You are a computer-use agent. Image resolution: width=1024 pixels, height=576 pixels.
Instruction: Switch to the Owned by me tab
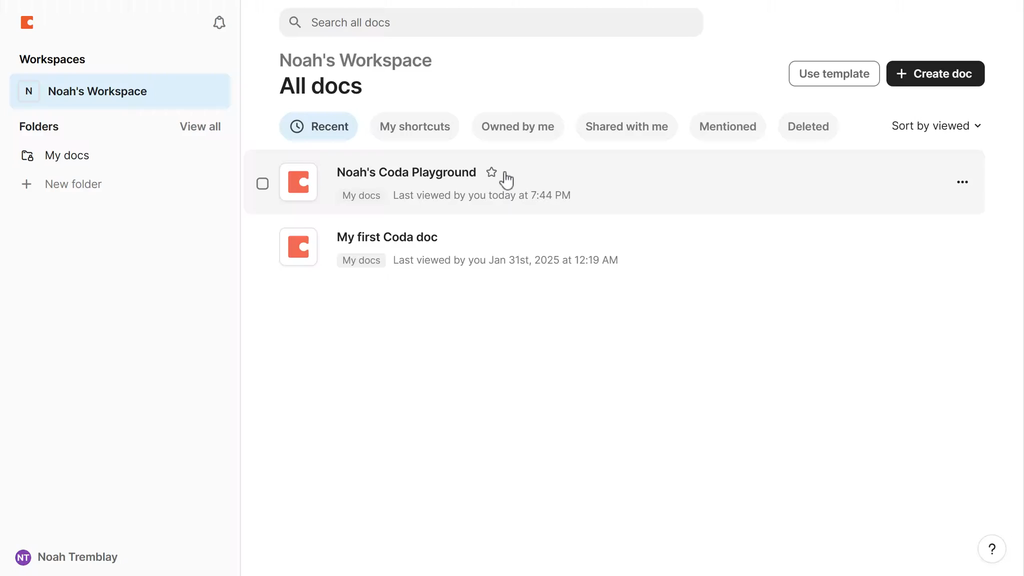click(518, 127)
